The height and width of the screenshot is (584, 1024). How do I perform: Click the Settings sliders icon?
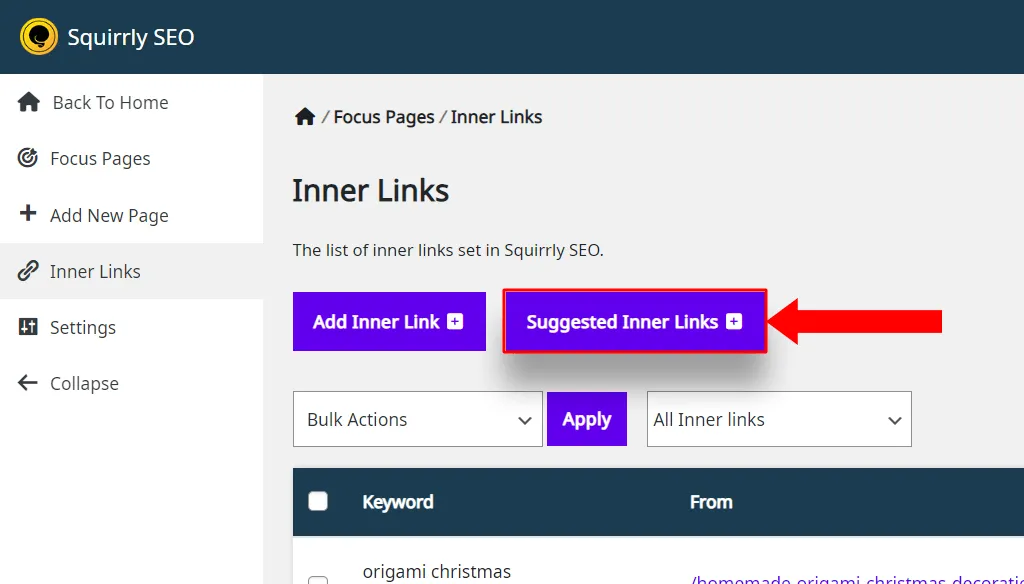click(27, 327)
